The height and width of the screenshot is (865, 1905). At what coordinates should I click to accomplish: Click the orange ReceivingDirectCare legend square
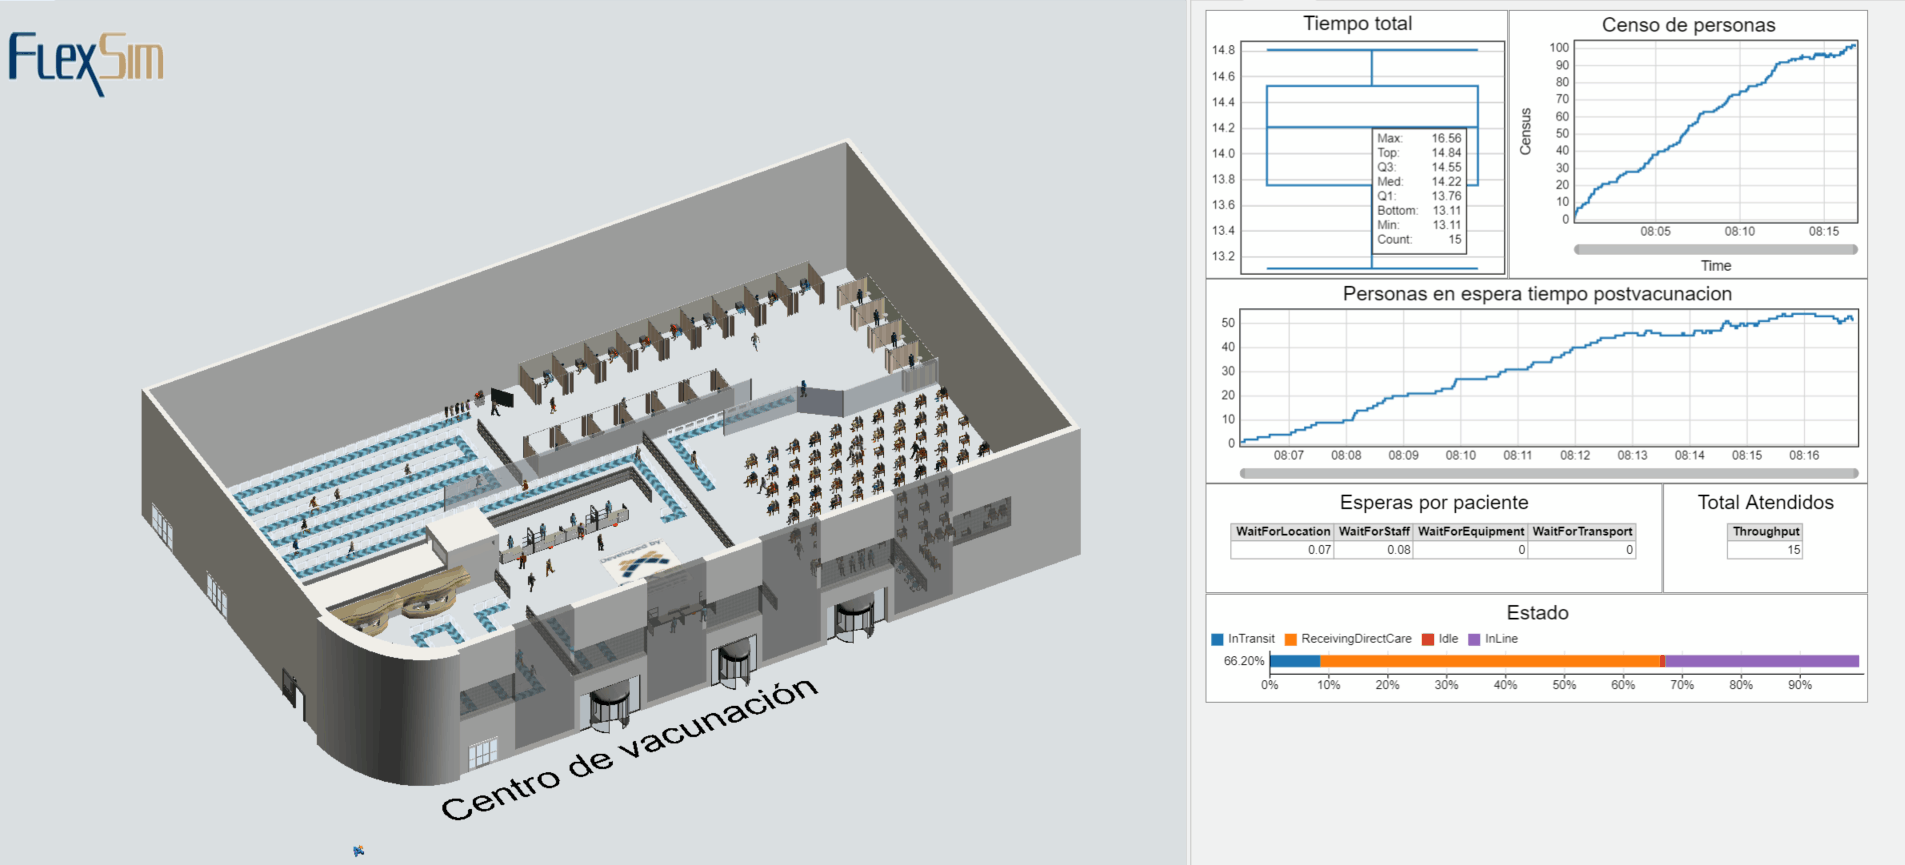(x=1291, y=639)
